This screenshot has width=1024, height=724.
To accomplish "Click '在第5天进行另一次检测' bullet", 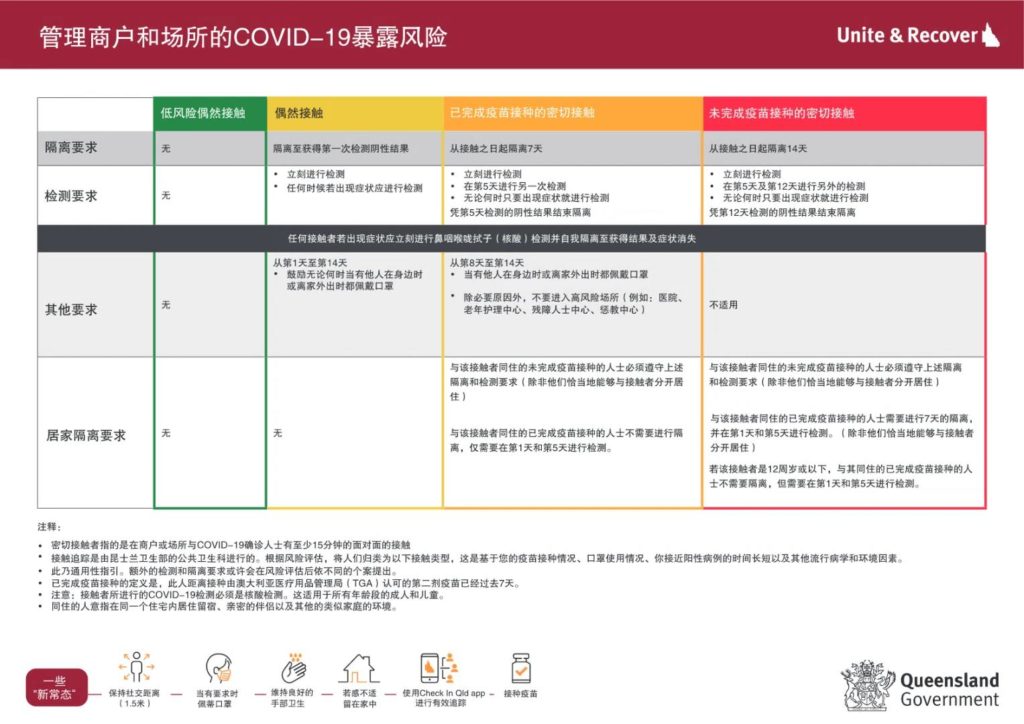I will [515, 186].
